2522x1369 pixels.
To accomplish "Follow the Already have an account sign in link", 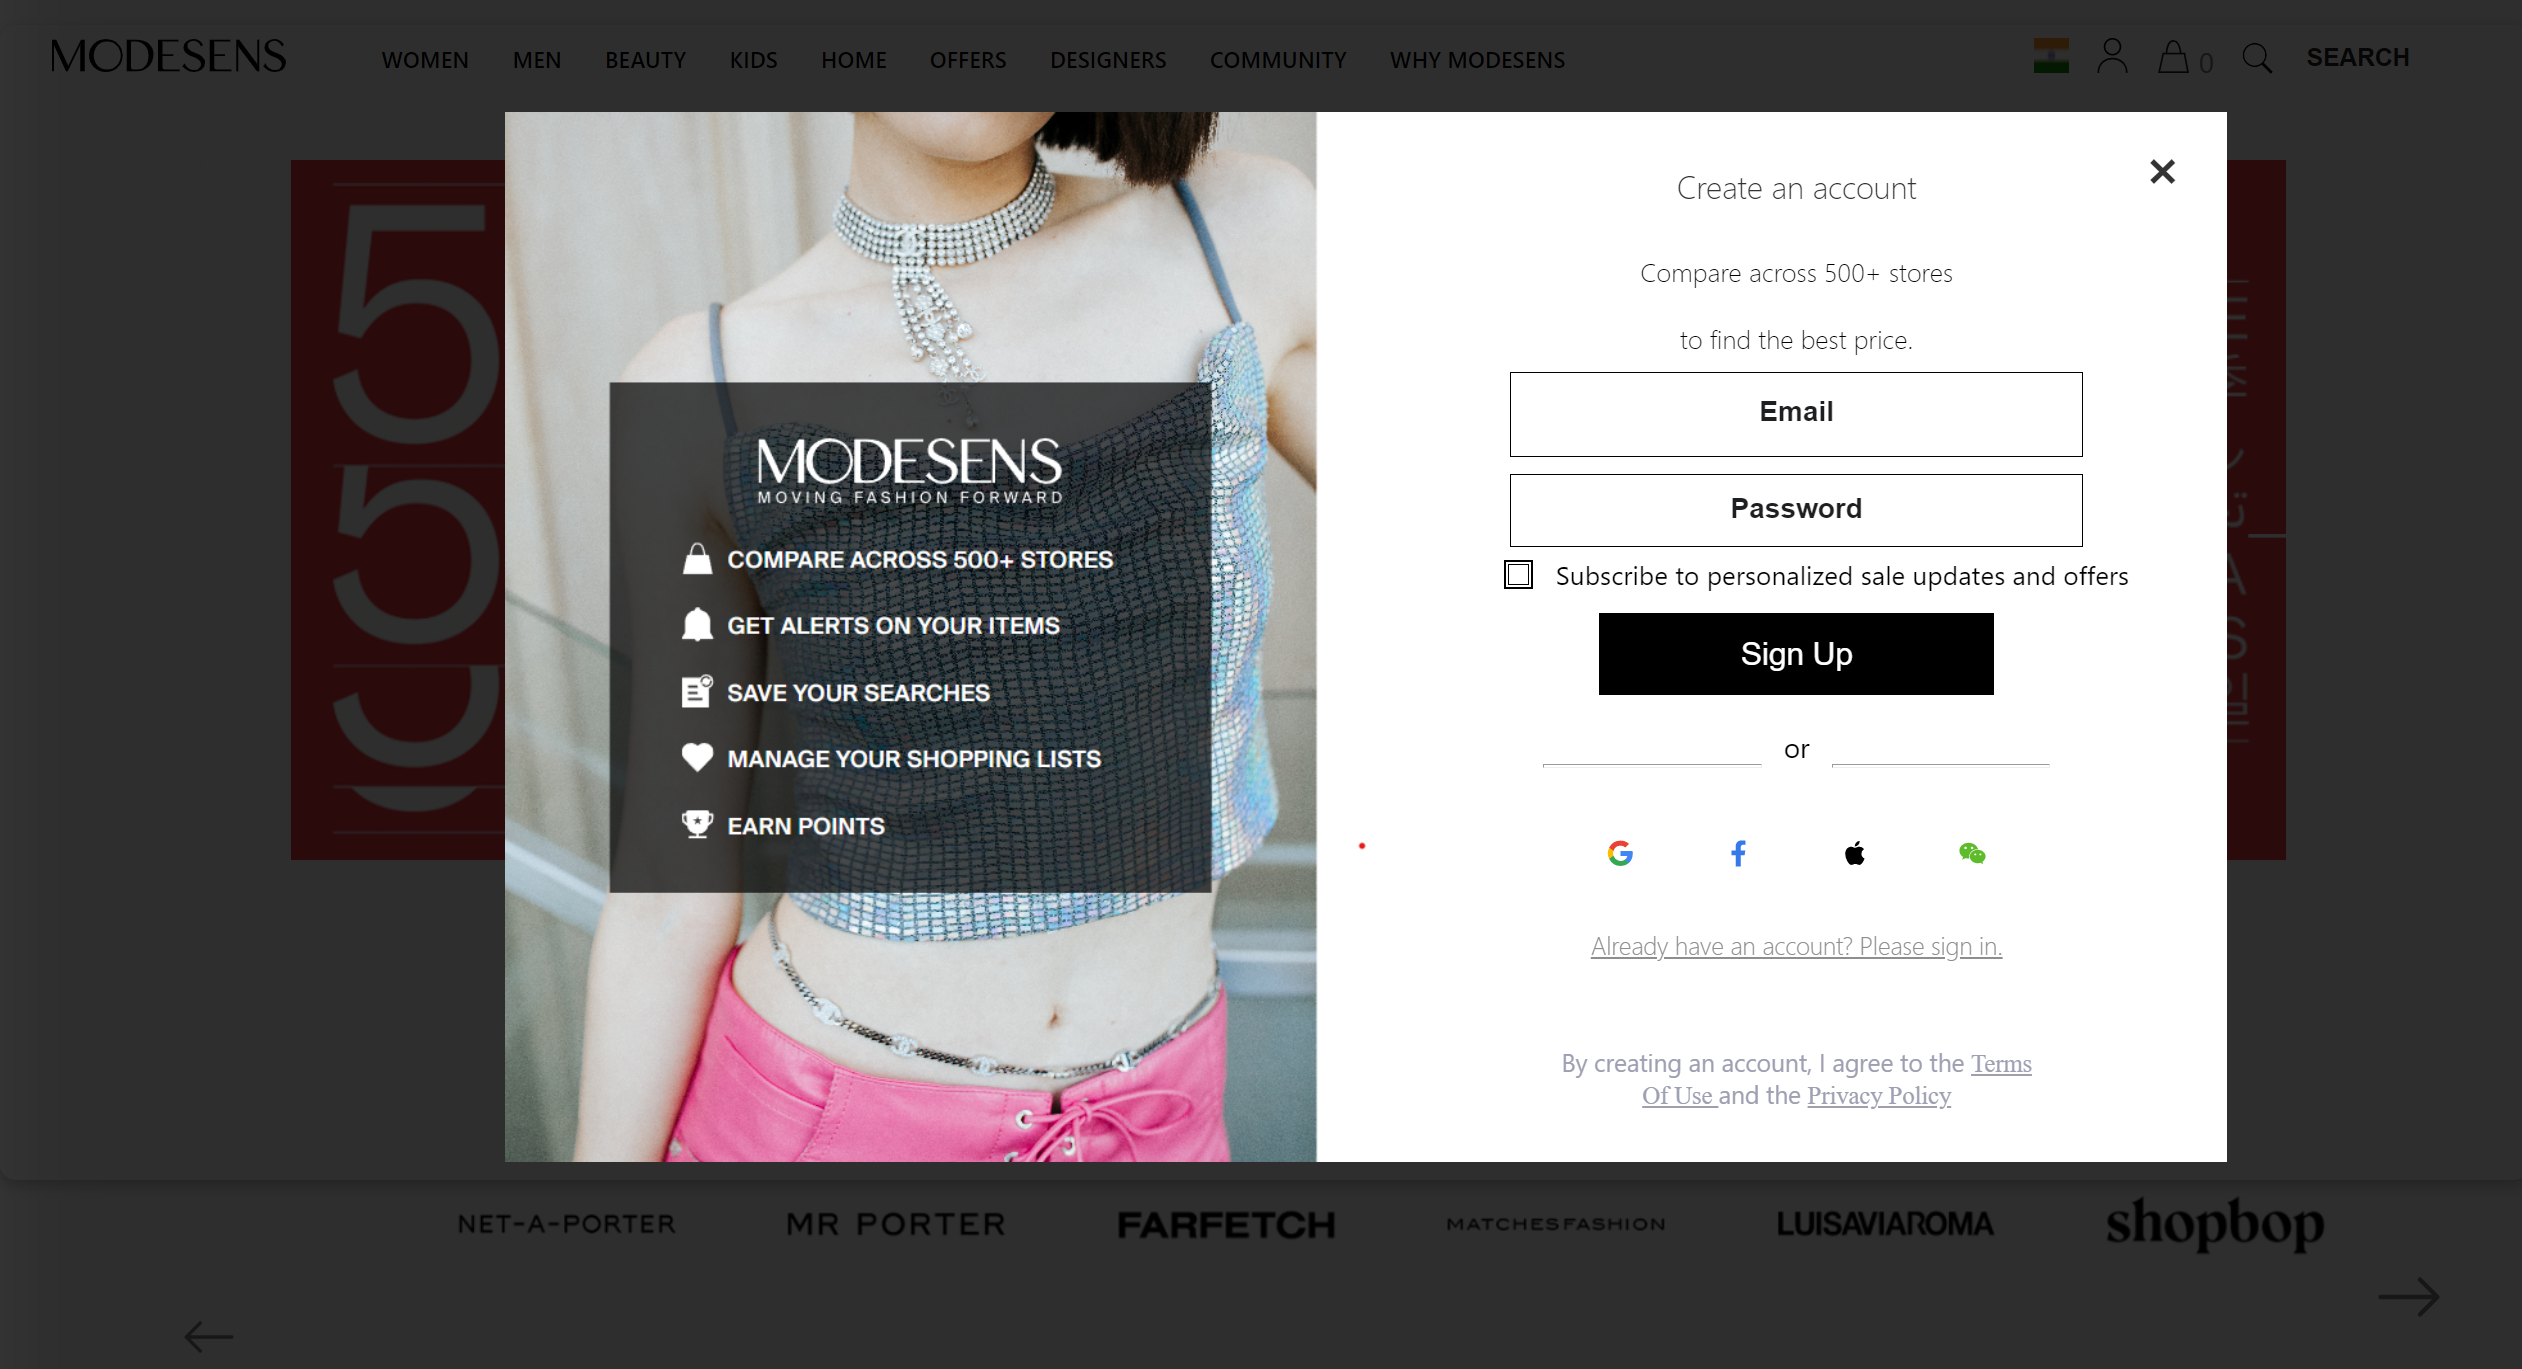I will click(1796, 946).
